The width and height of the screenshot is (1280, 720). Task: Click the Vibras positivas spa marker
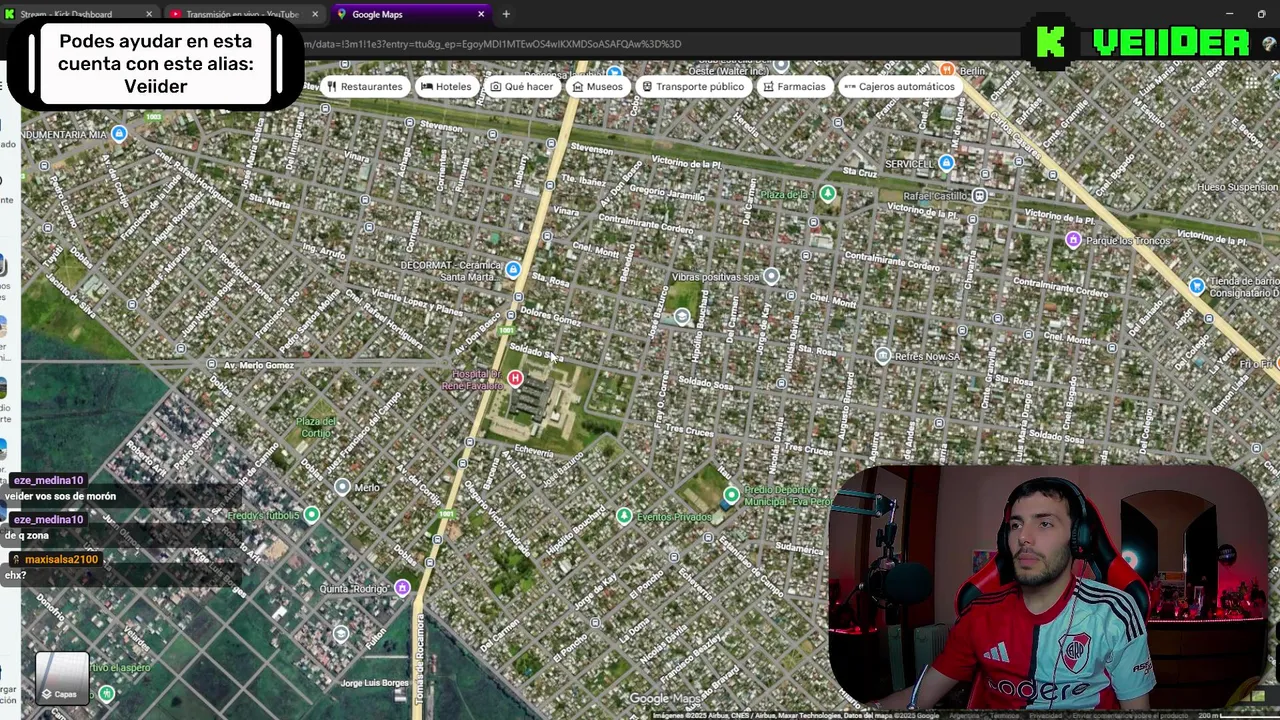[771, 276]
